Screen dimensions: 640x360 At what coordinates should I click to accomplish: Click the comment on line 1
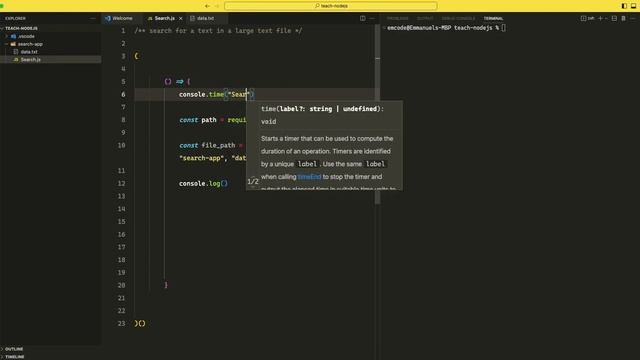click(218, 31)
